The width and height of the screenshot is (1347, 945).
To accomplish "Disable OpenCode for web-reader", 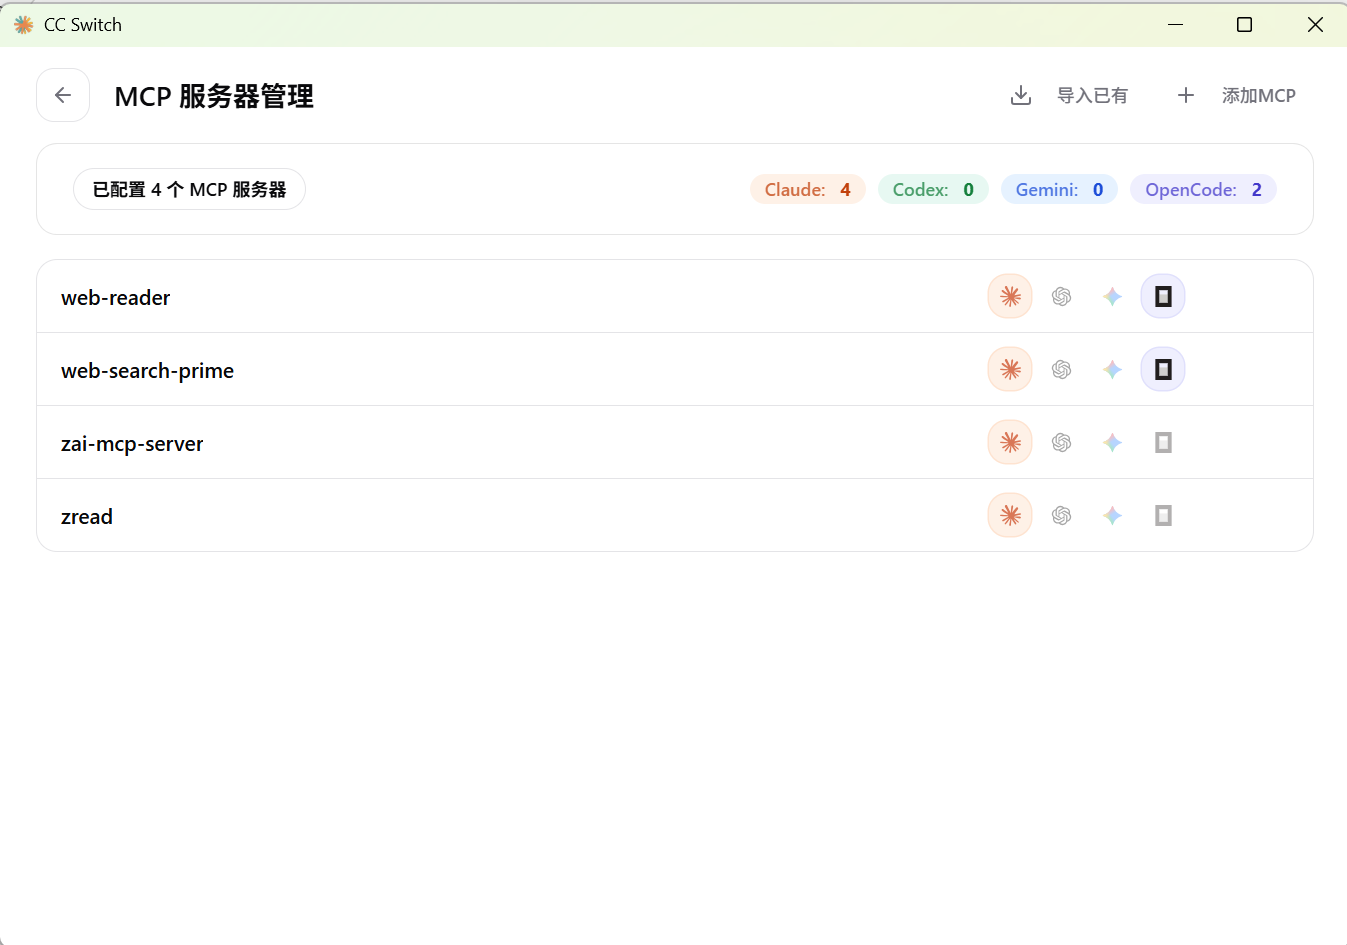I will point(1163,296).
